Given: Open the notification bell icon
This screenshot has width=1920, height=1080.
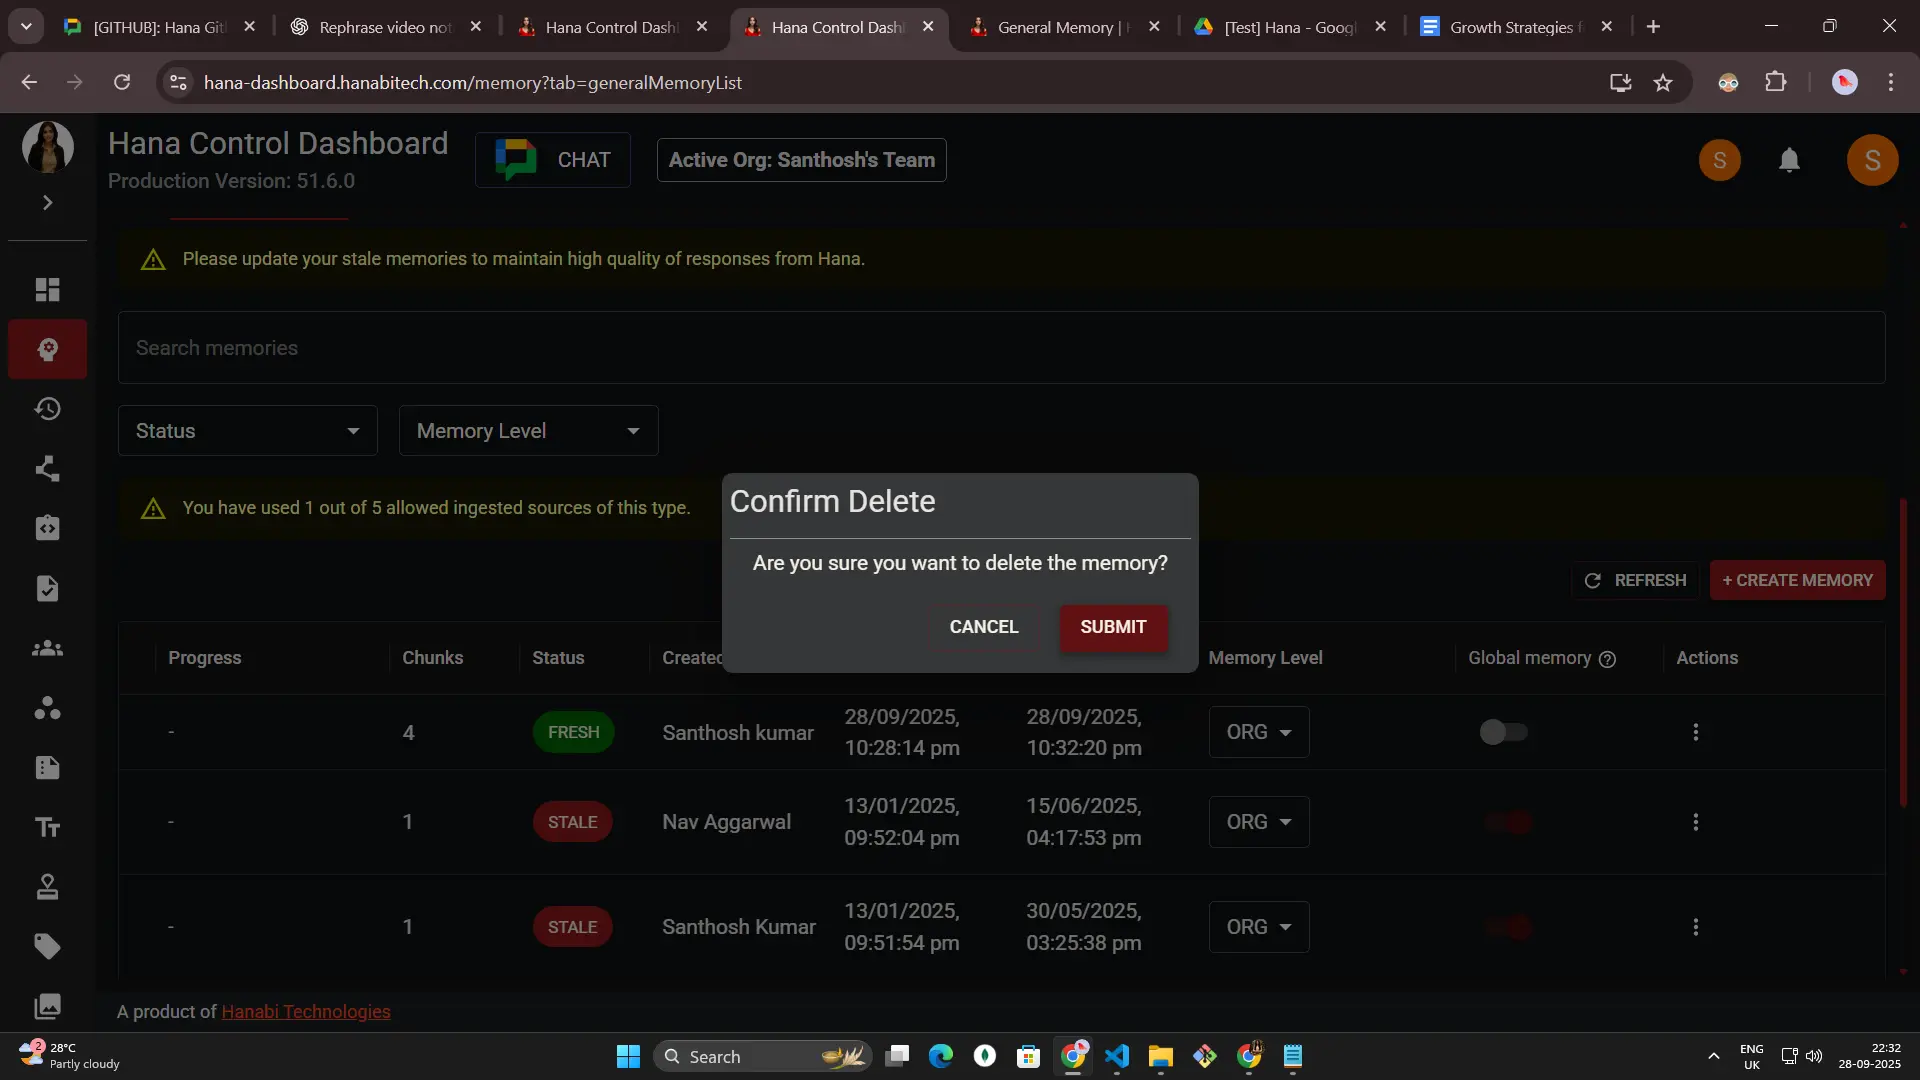Looking at the screenshot, I should pos(1789,160).
